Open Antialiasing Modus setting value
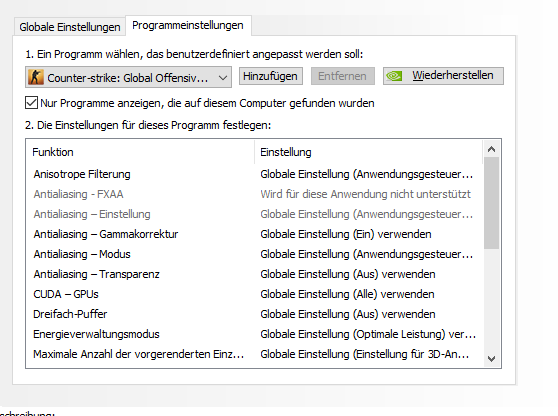558x416 pixels. point(367,254)
